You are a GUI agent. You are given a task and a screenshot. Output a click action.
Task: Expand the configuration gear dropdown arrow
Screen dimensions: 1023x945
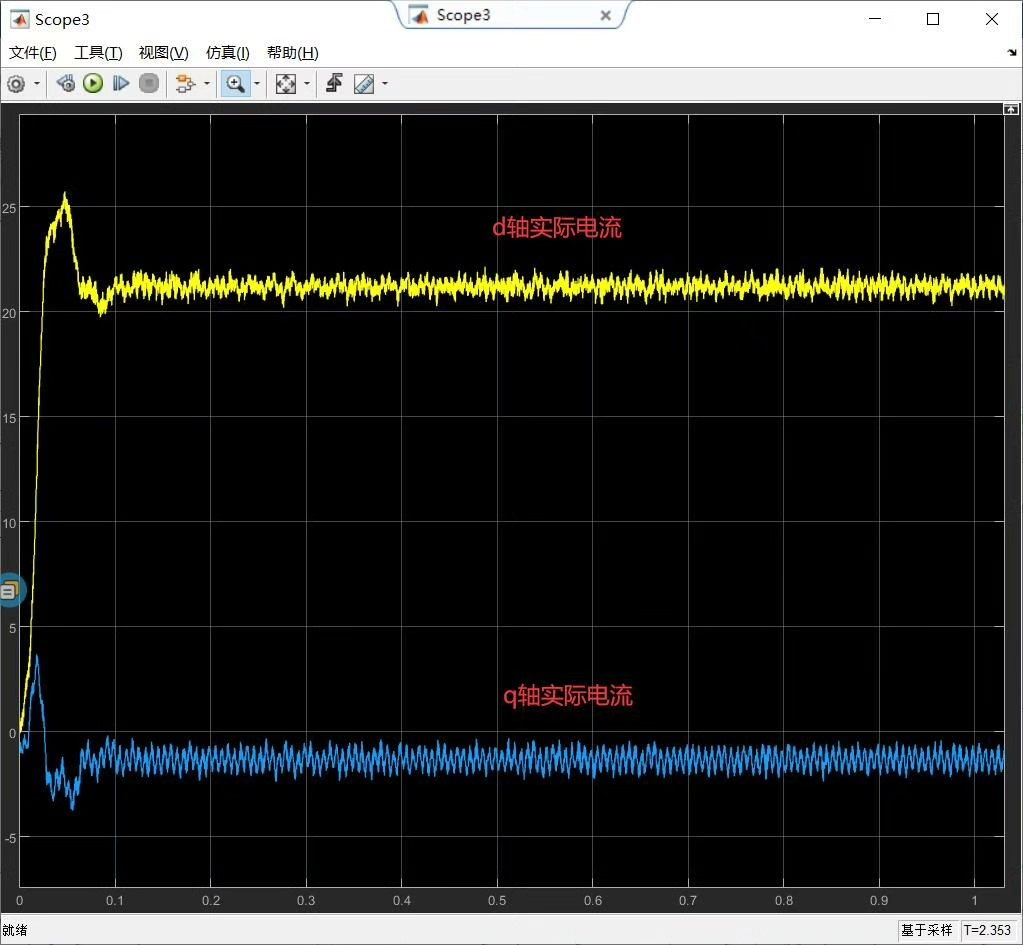(37, 84)
